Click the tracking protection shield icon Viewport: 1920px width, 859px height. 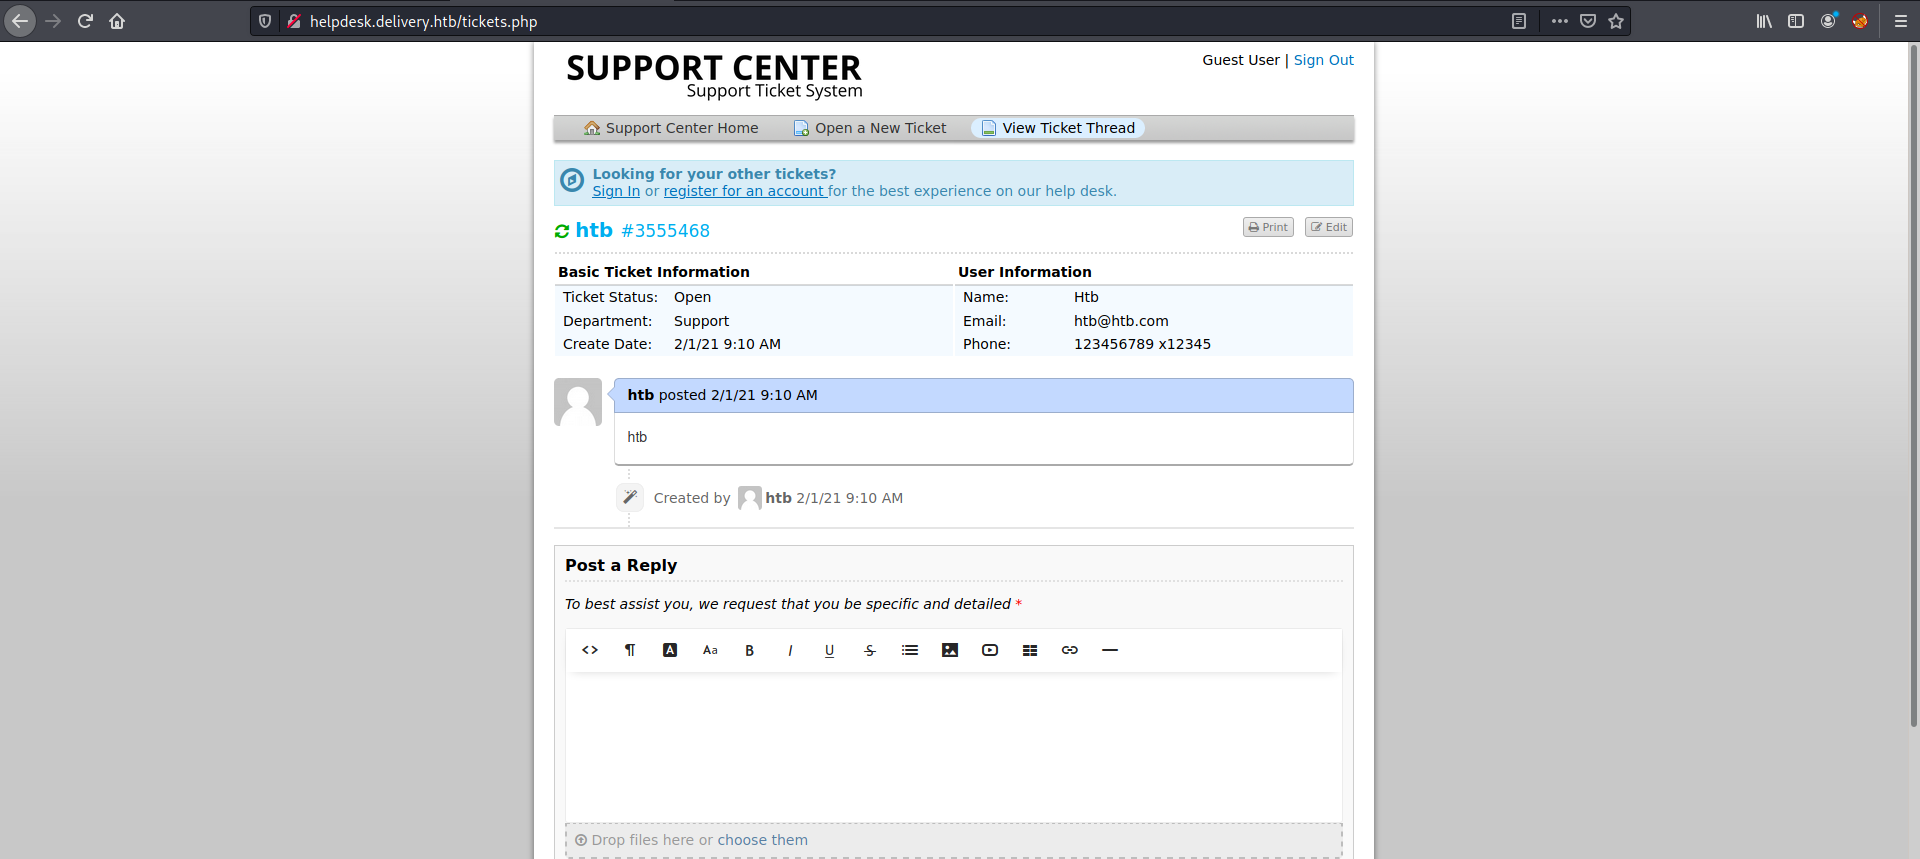[x=265, y=21]
